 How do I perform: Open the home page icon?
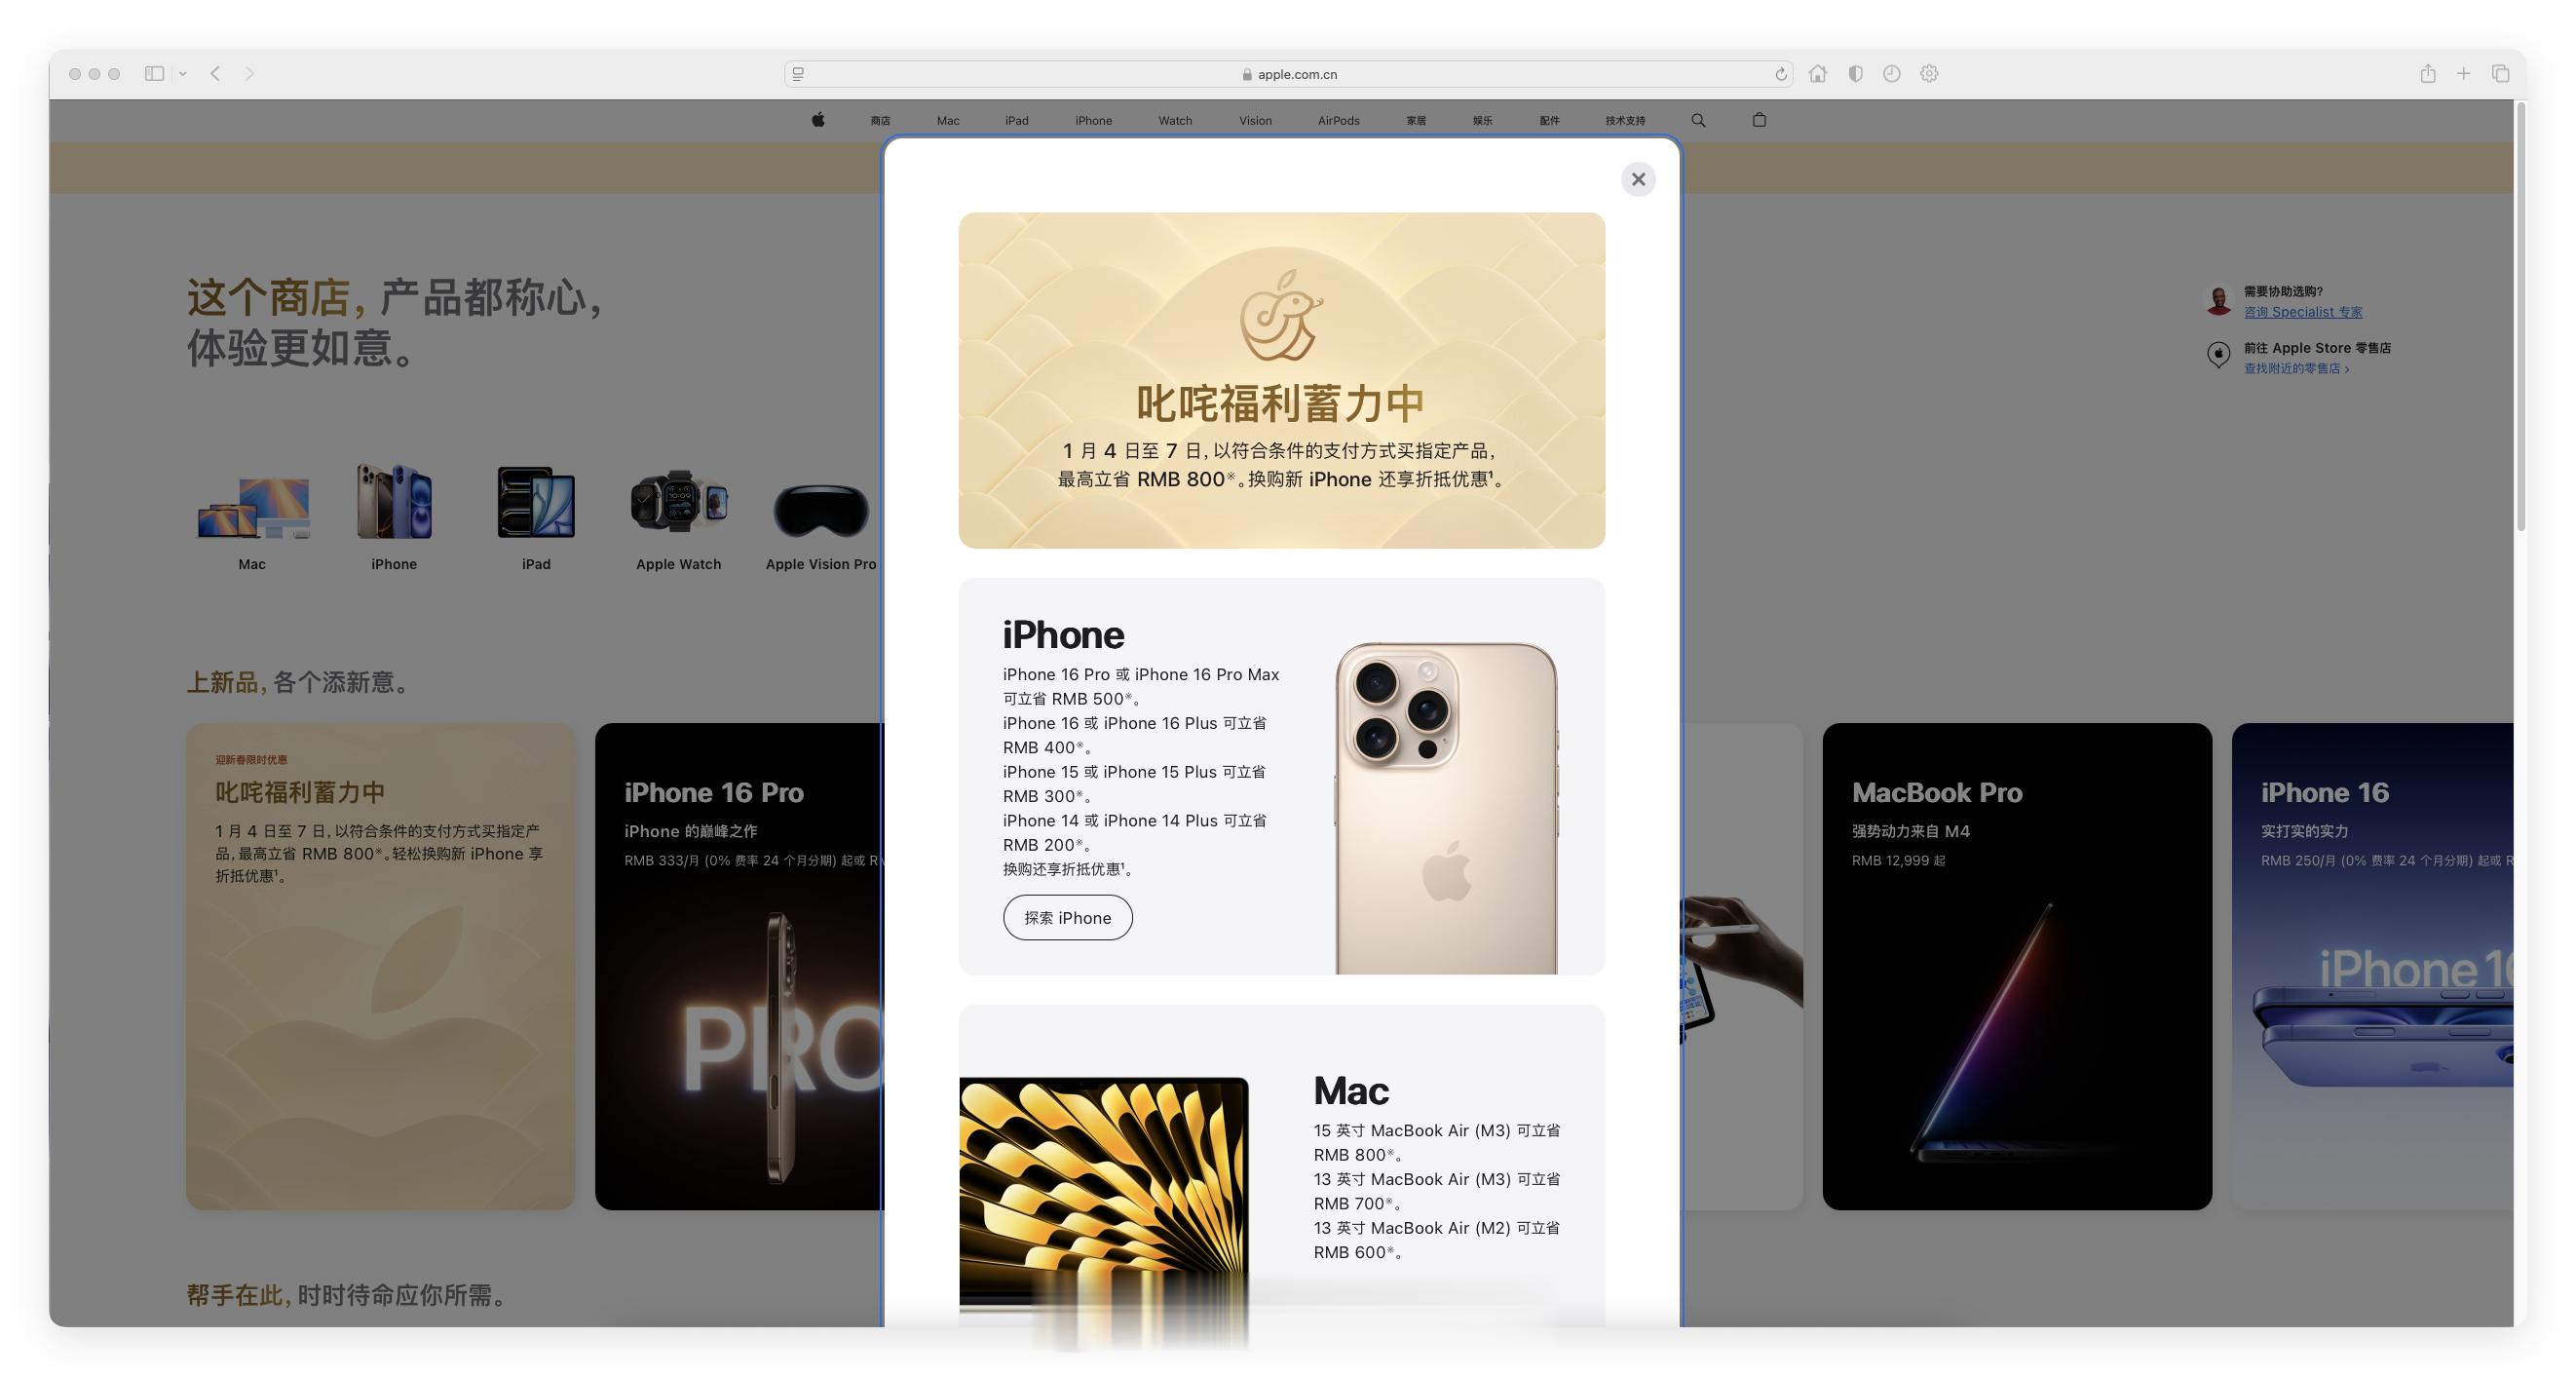pos(1817,73)
